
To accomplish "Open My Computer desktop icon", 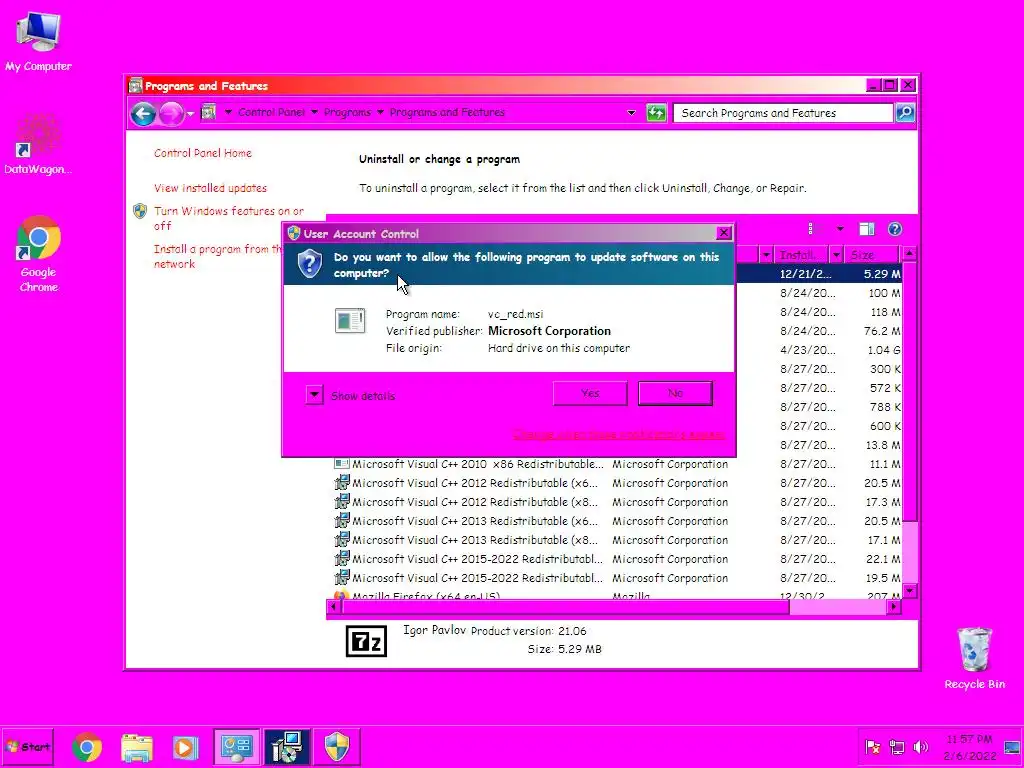I will [x=38, y=41].
